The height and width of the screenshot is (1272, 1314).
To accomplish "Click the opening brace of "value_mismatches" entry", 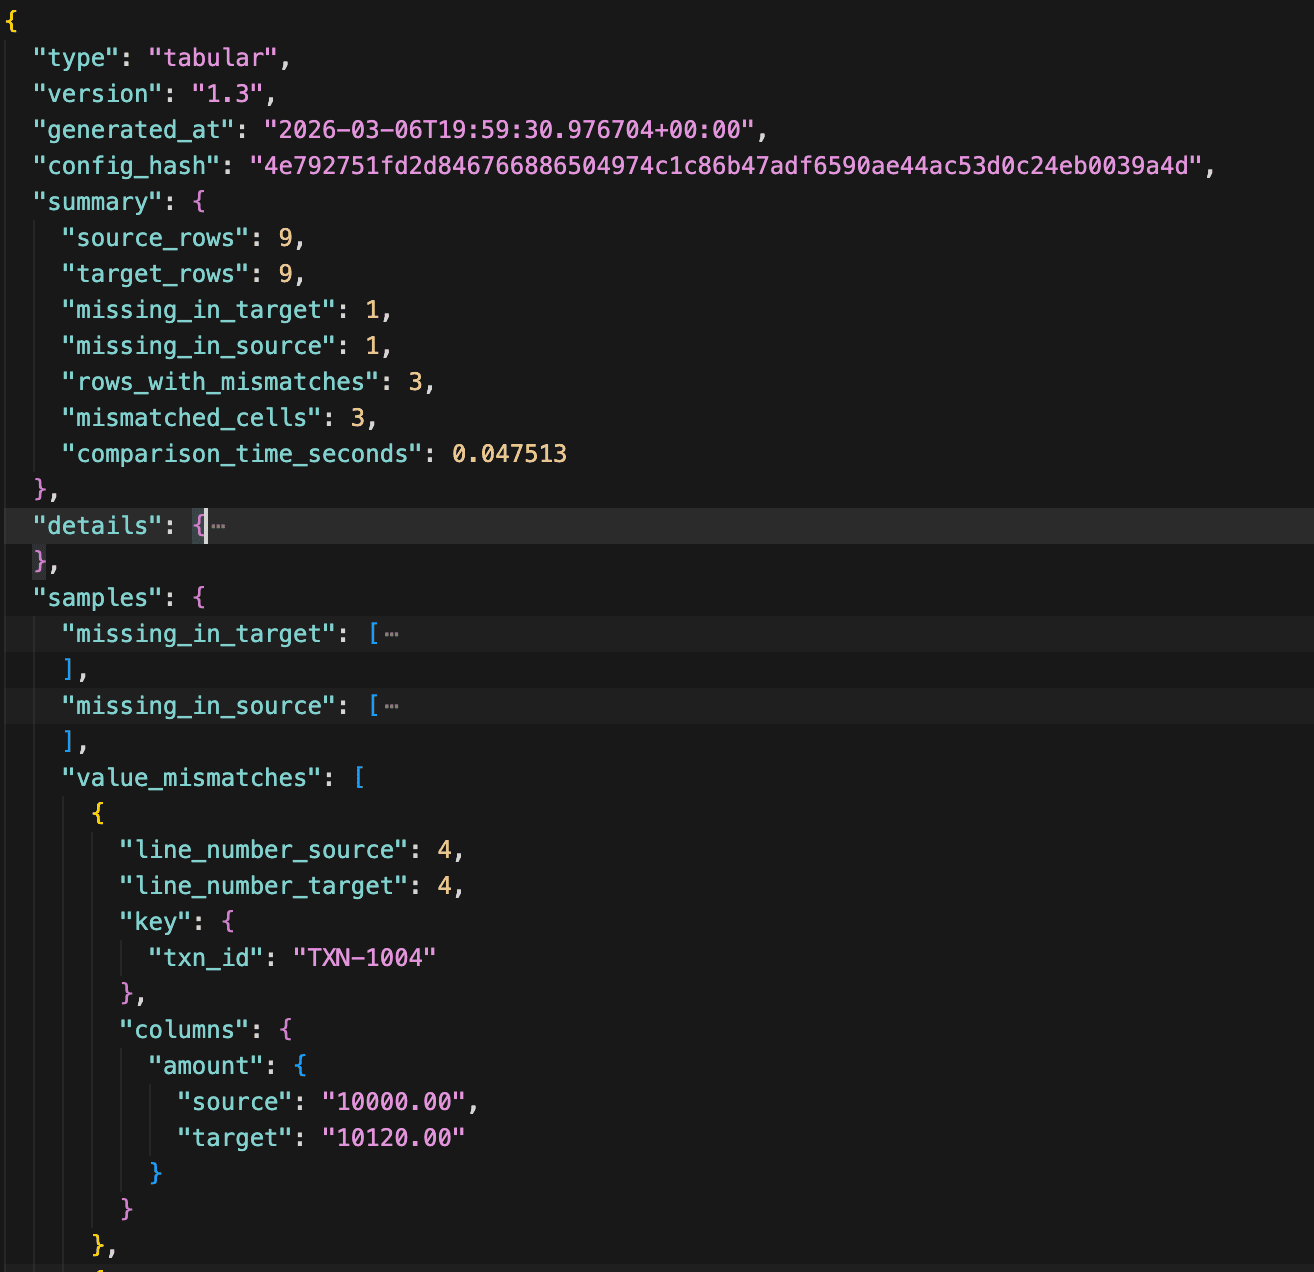I will (97, 813).
